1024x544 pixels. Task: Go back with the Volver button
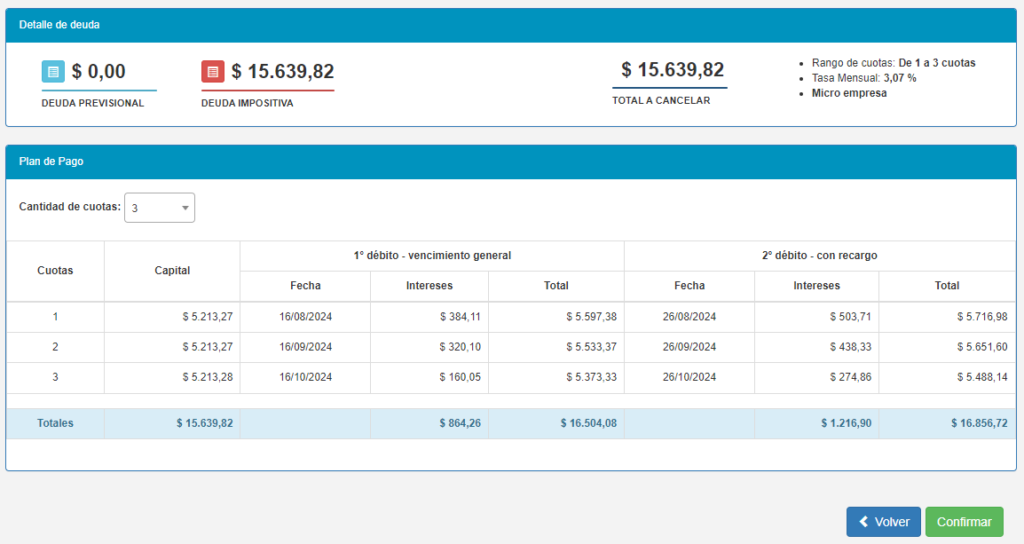click(x=883, y=522)
